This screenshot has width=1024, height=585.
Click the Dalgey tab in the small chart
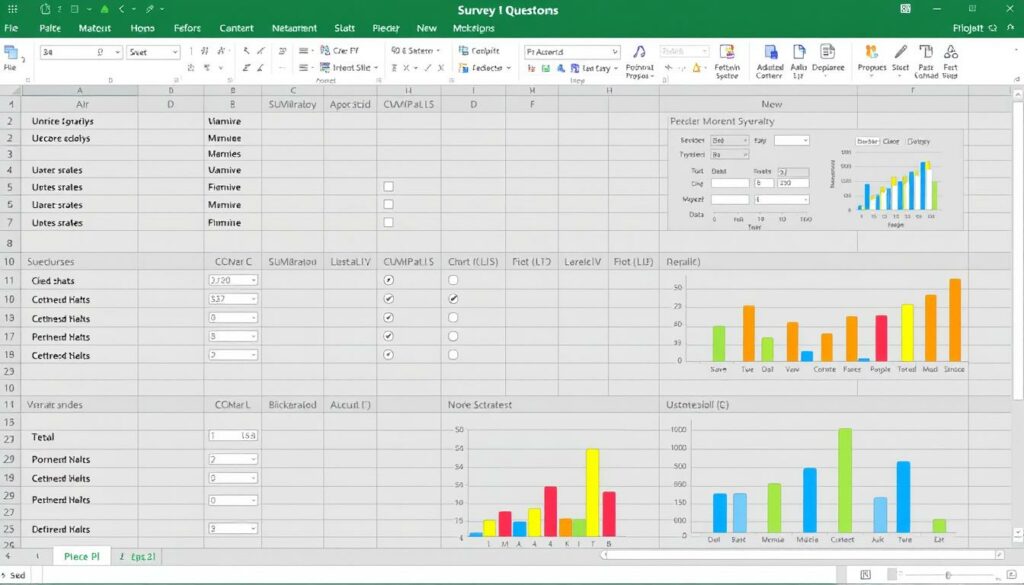point(918,141)
